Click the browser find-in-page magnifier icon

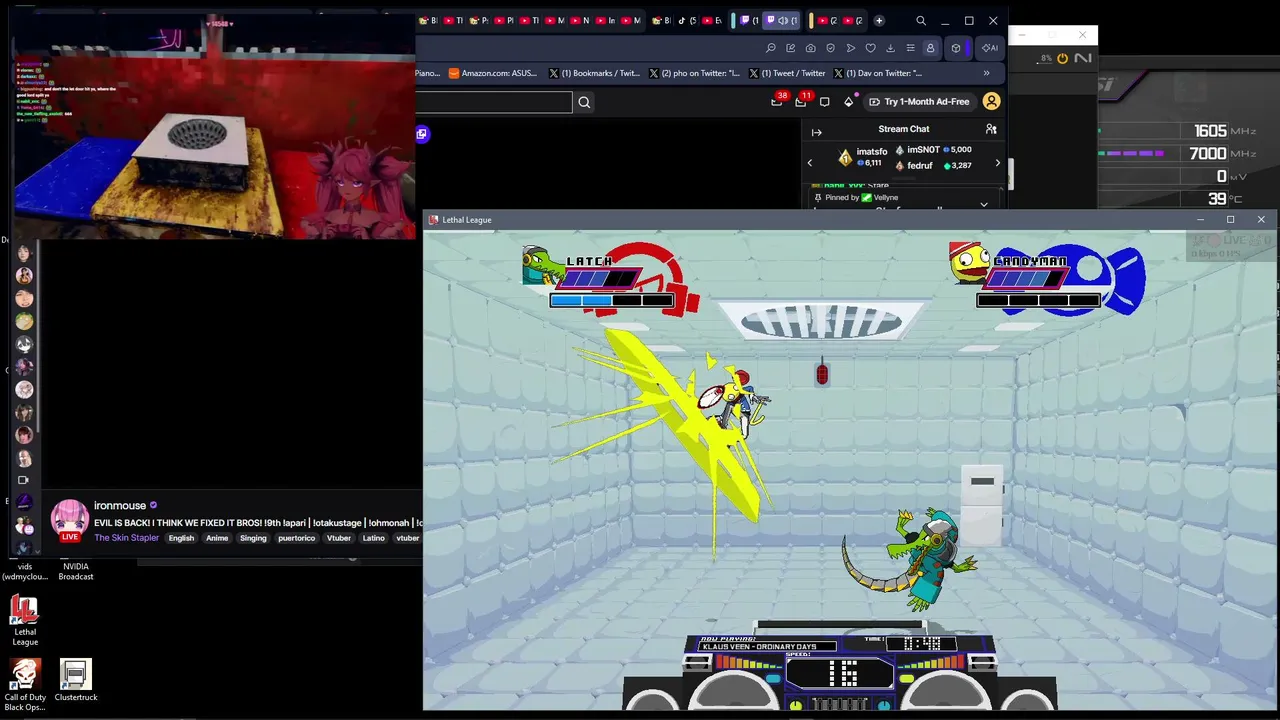(x=770, y=48)
